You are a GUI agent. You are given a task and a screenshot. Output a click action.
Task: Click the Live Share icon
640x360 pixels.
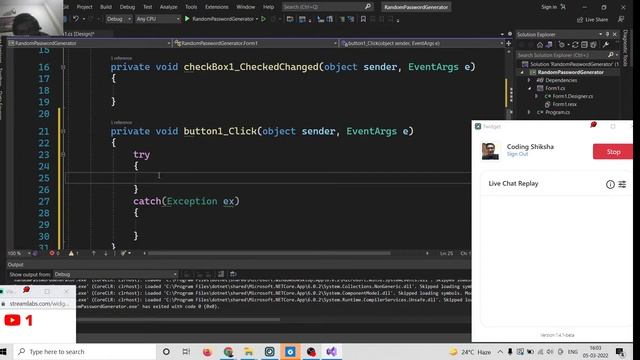click(580, 20)
